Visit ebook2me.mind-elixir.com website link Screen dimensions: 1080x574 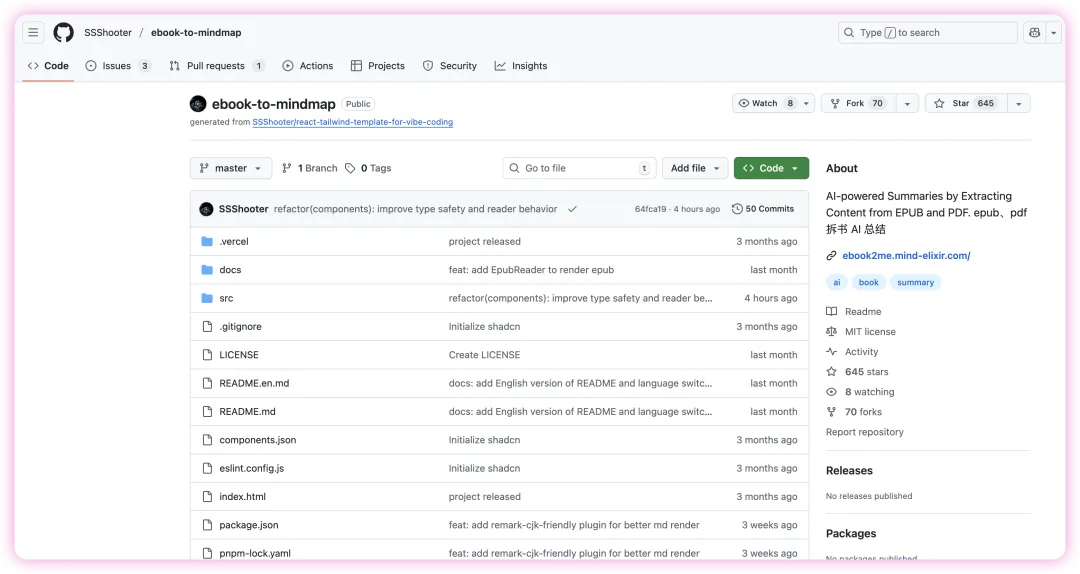click(x=906, y=255)
